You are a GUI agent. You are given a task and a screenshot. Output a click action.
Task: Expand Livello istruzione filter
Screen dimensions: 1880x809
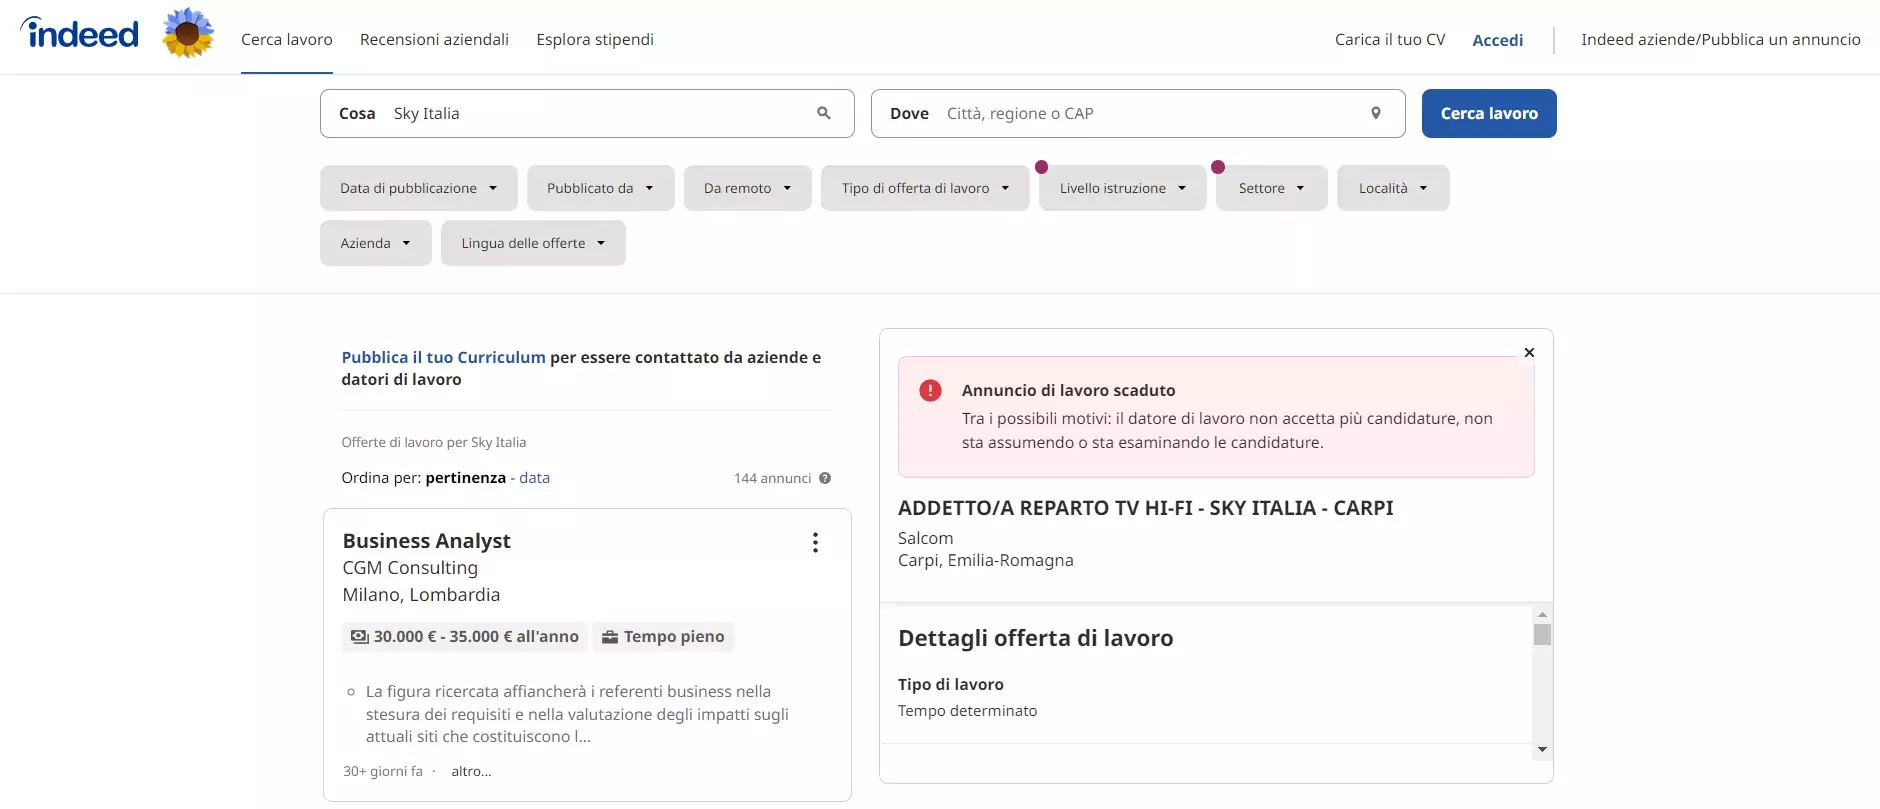click(1123, 188)
